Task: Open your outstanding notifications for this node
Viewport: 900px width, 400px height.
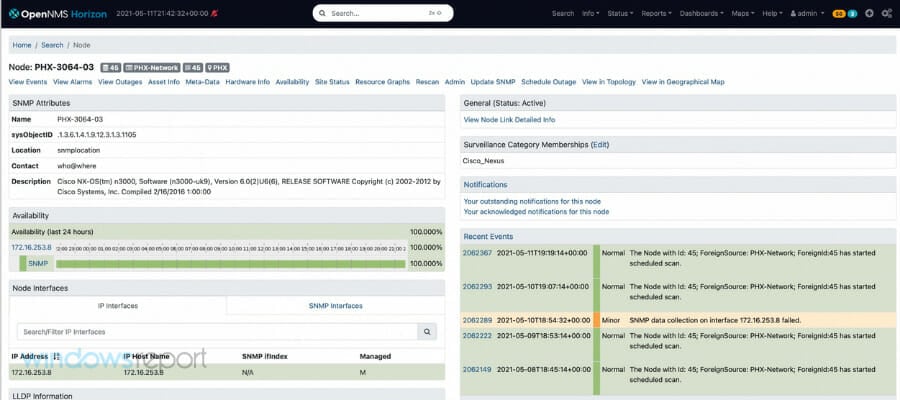Action: (x=532, y=201)
